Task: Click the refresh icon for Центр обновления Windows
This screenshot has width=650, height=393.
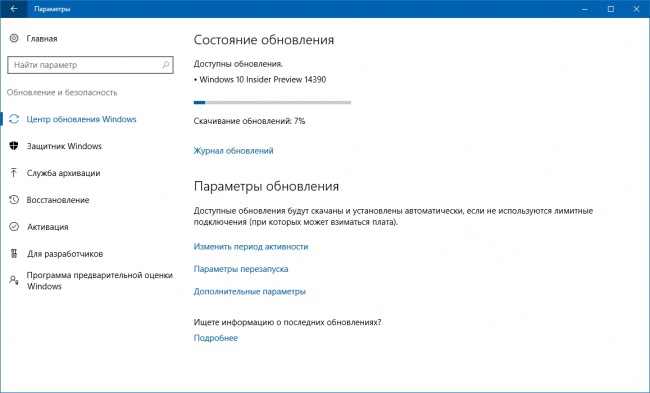Action: (14, 119)
